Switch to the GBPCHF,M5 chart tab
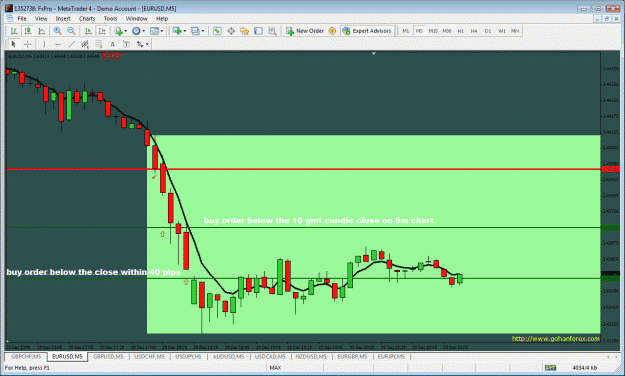The height and width of the screenshot is (376, 625). (26, 356)
